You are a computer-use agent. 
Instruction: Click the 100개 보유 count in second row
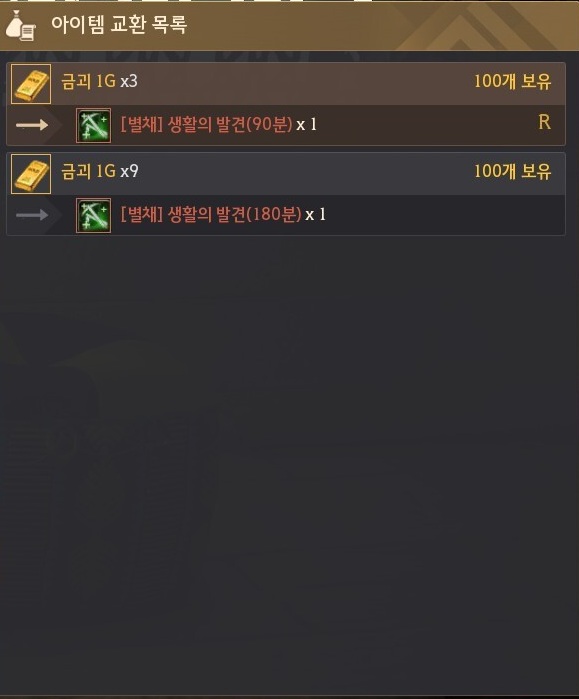click(512, 171)
